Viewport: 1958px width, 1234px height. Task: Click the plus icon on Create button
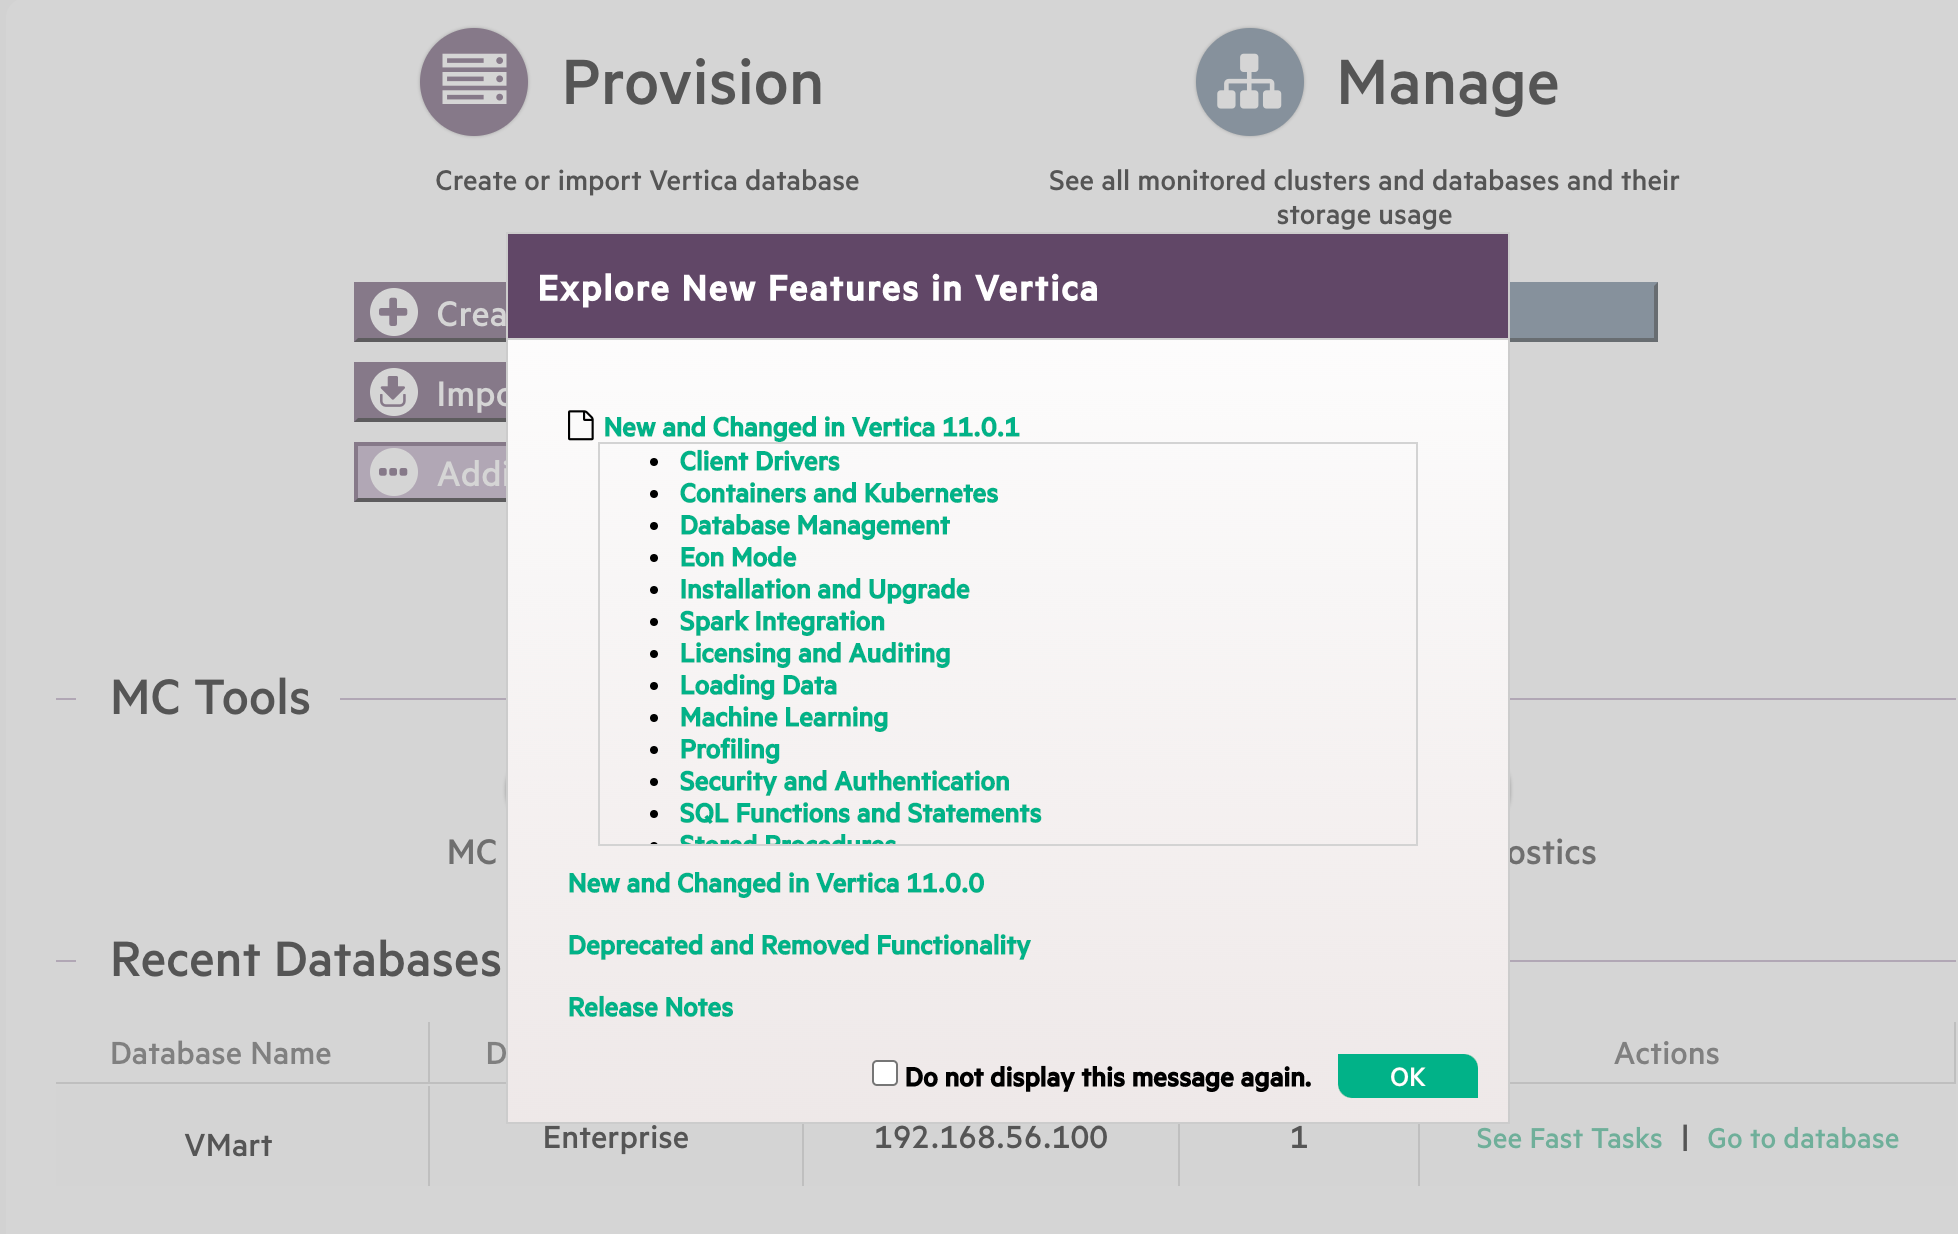394,312
